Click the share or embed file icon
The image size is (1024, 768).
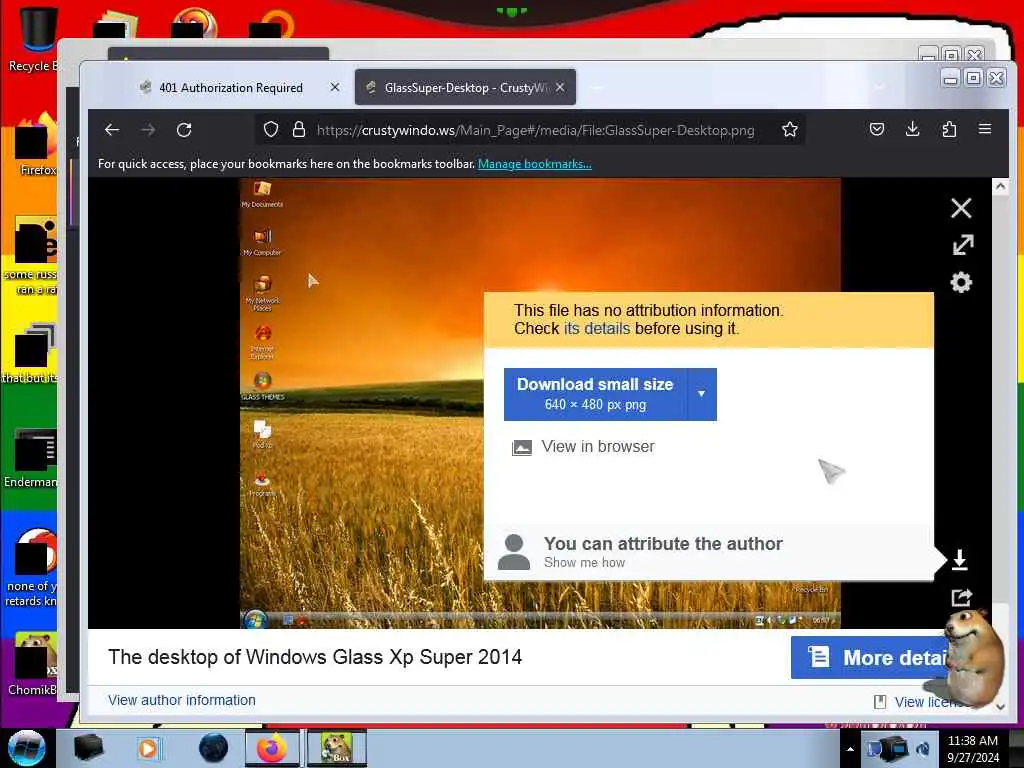click(961, 597)
